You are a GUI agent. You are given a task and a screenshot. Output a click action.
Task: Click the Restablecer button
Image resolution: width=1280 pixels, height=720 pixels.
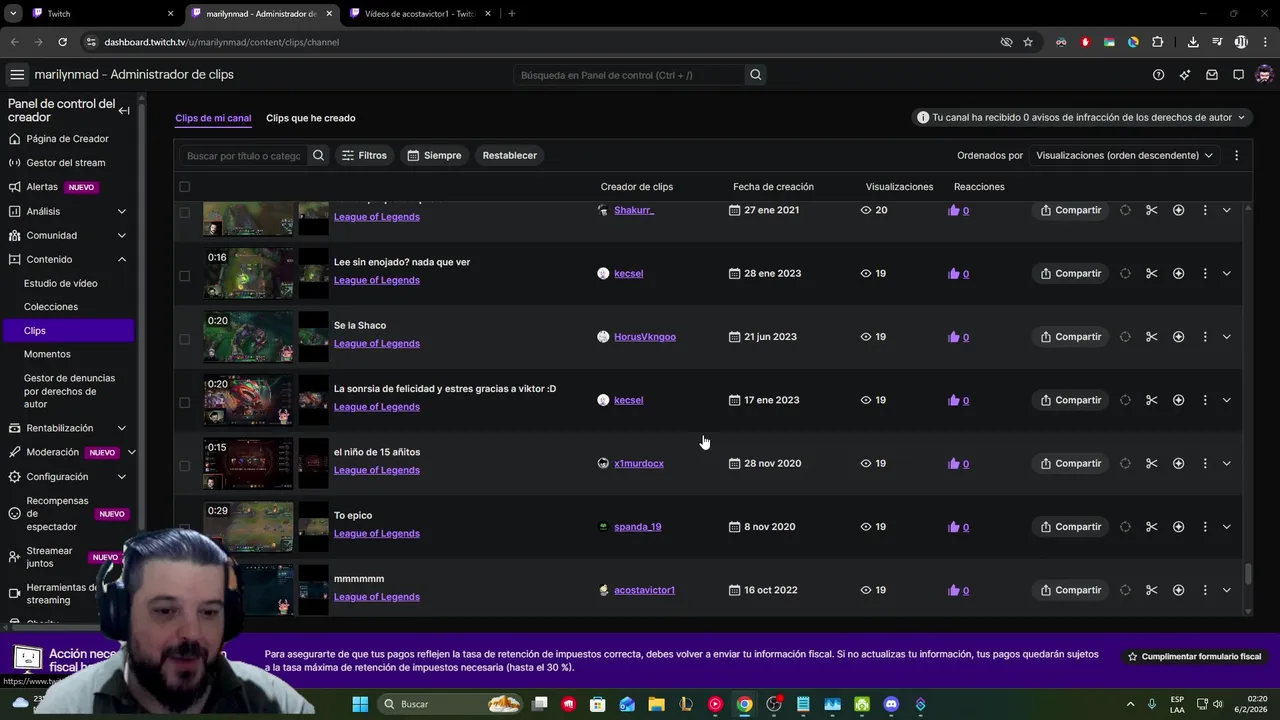pos(510,156)
